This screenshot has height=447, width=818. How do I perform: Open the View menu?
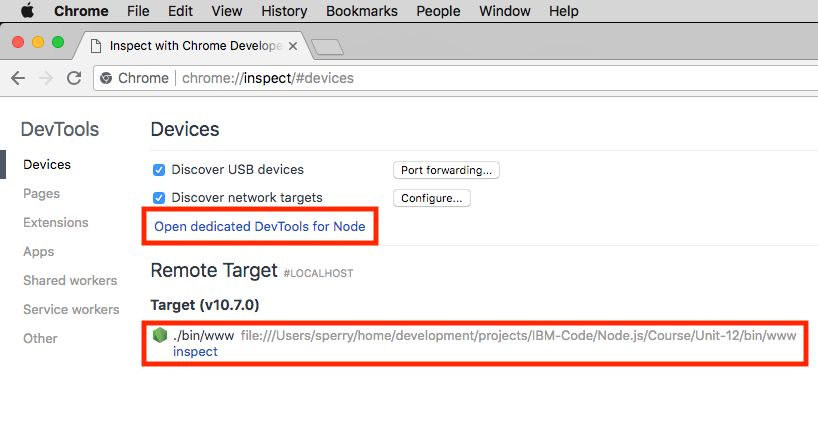click(x=226, y=11)
